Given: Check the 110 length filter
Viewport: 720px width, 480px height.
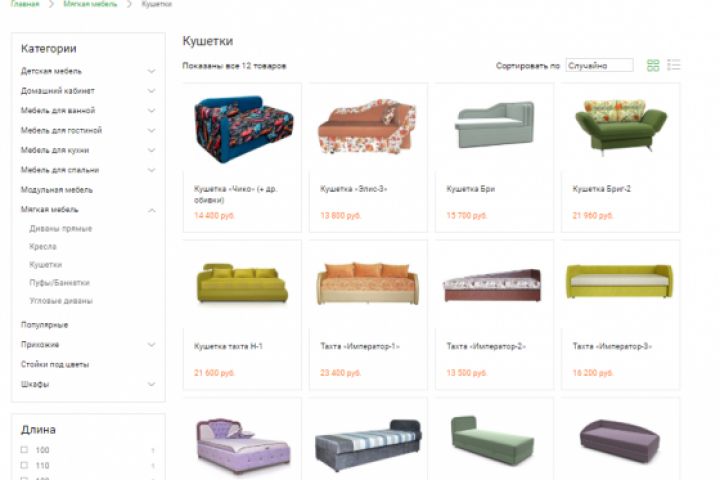Looking at the screenshot, I should pos(24,465).
